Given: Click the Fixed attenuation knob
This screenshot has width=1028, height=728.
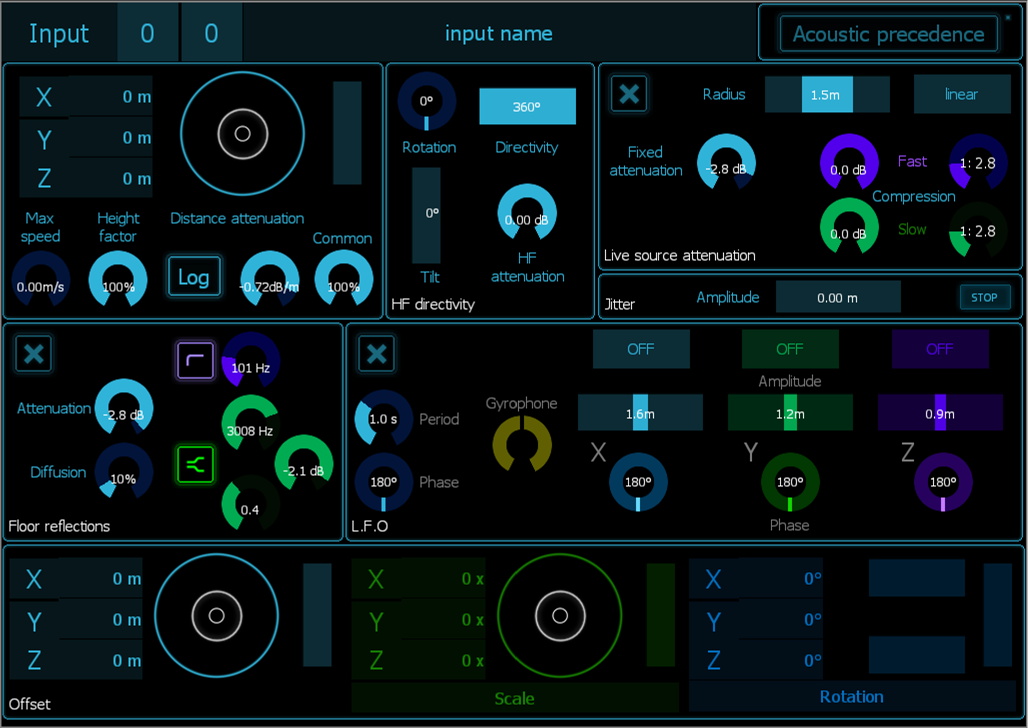Looking at the screenshot, I should [x=725, y=162].
